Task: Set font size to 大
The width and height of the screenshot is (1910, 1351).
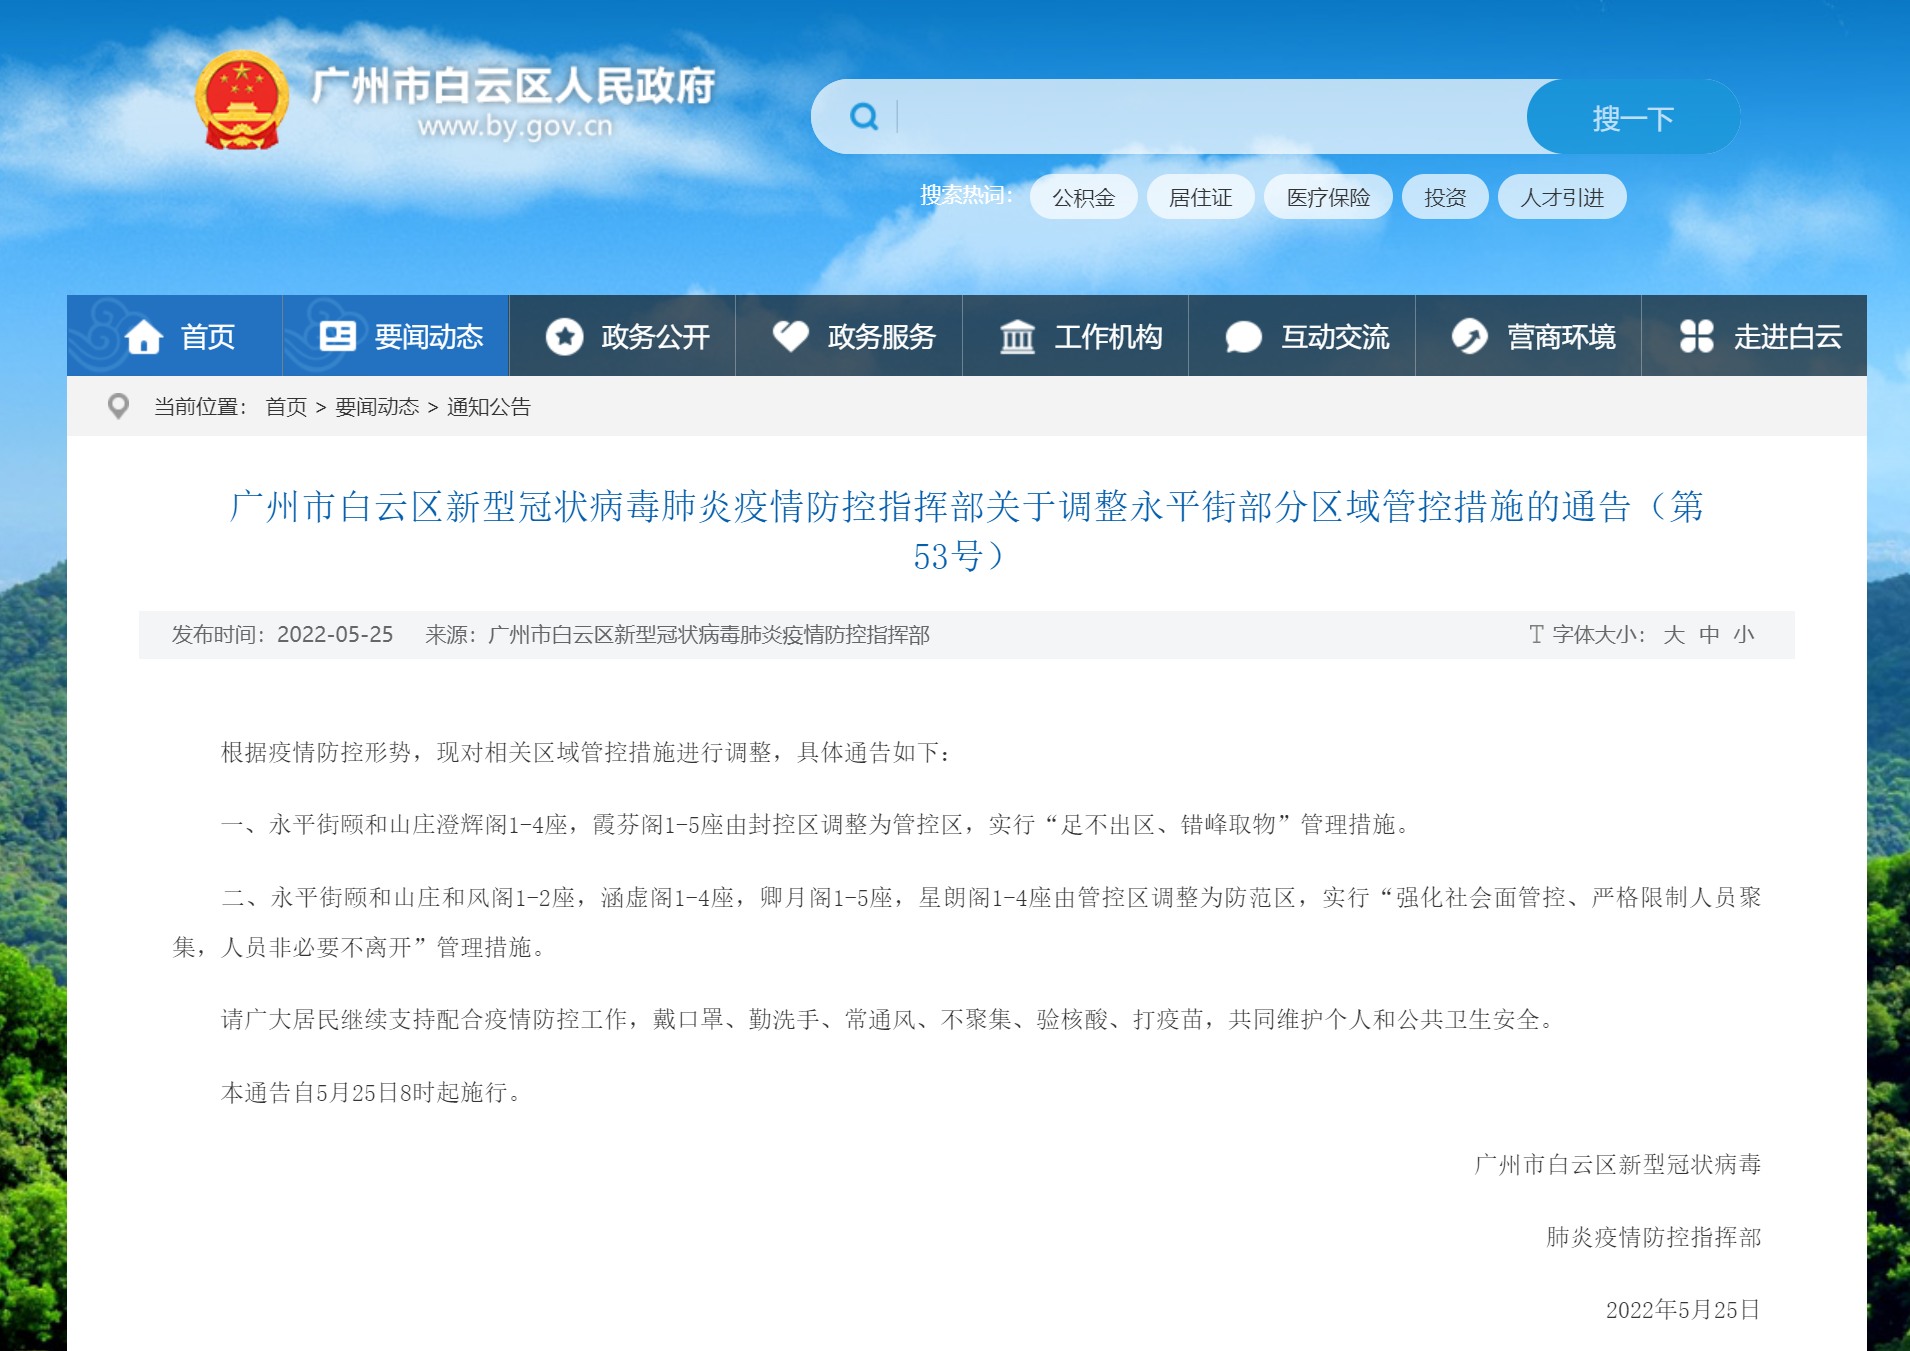Action: (x=1673, y=635)
